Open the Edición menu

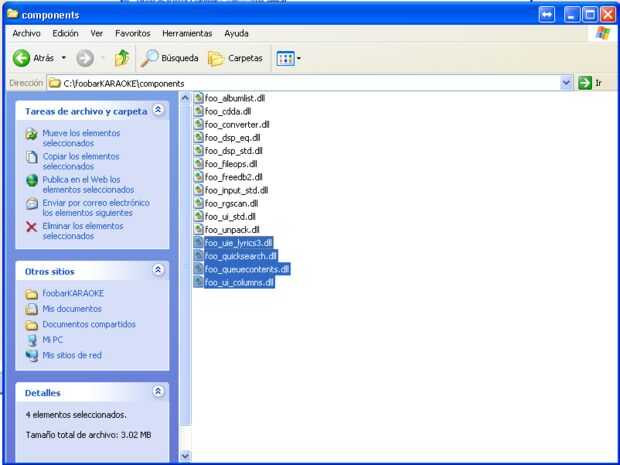[x=65, y=34]
